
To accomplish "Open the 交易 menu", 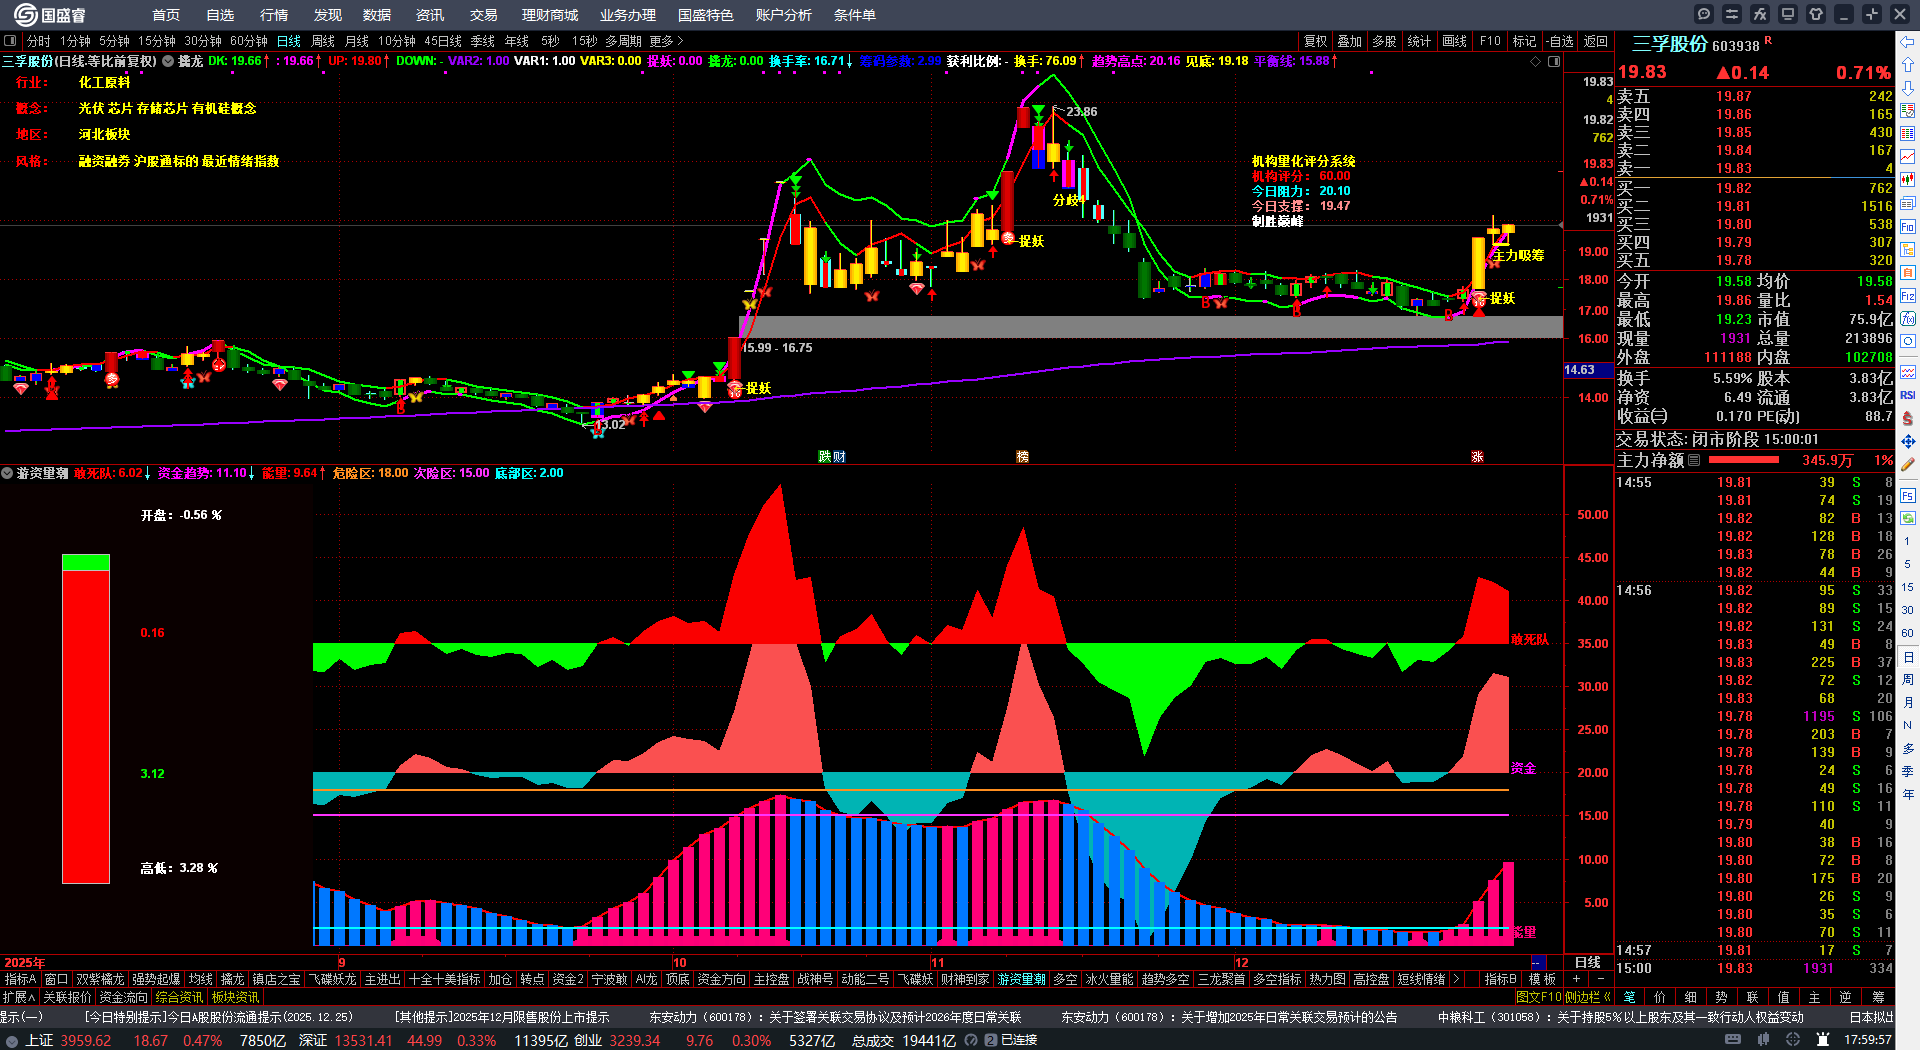I will pyautogui.click(x=484, y=15).
